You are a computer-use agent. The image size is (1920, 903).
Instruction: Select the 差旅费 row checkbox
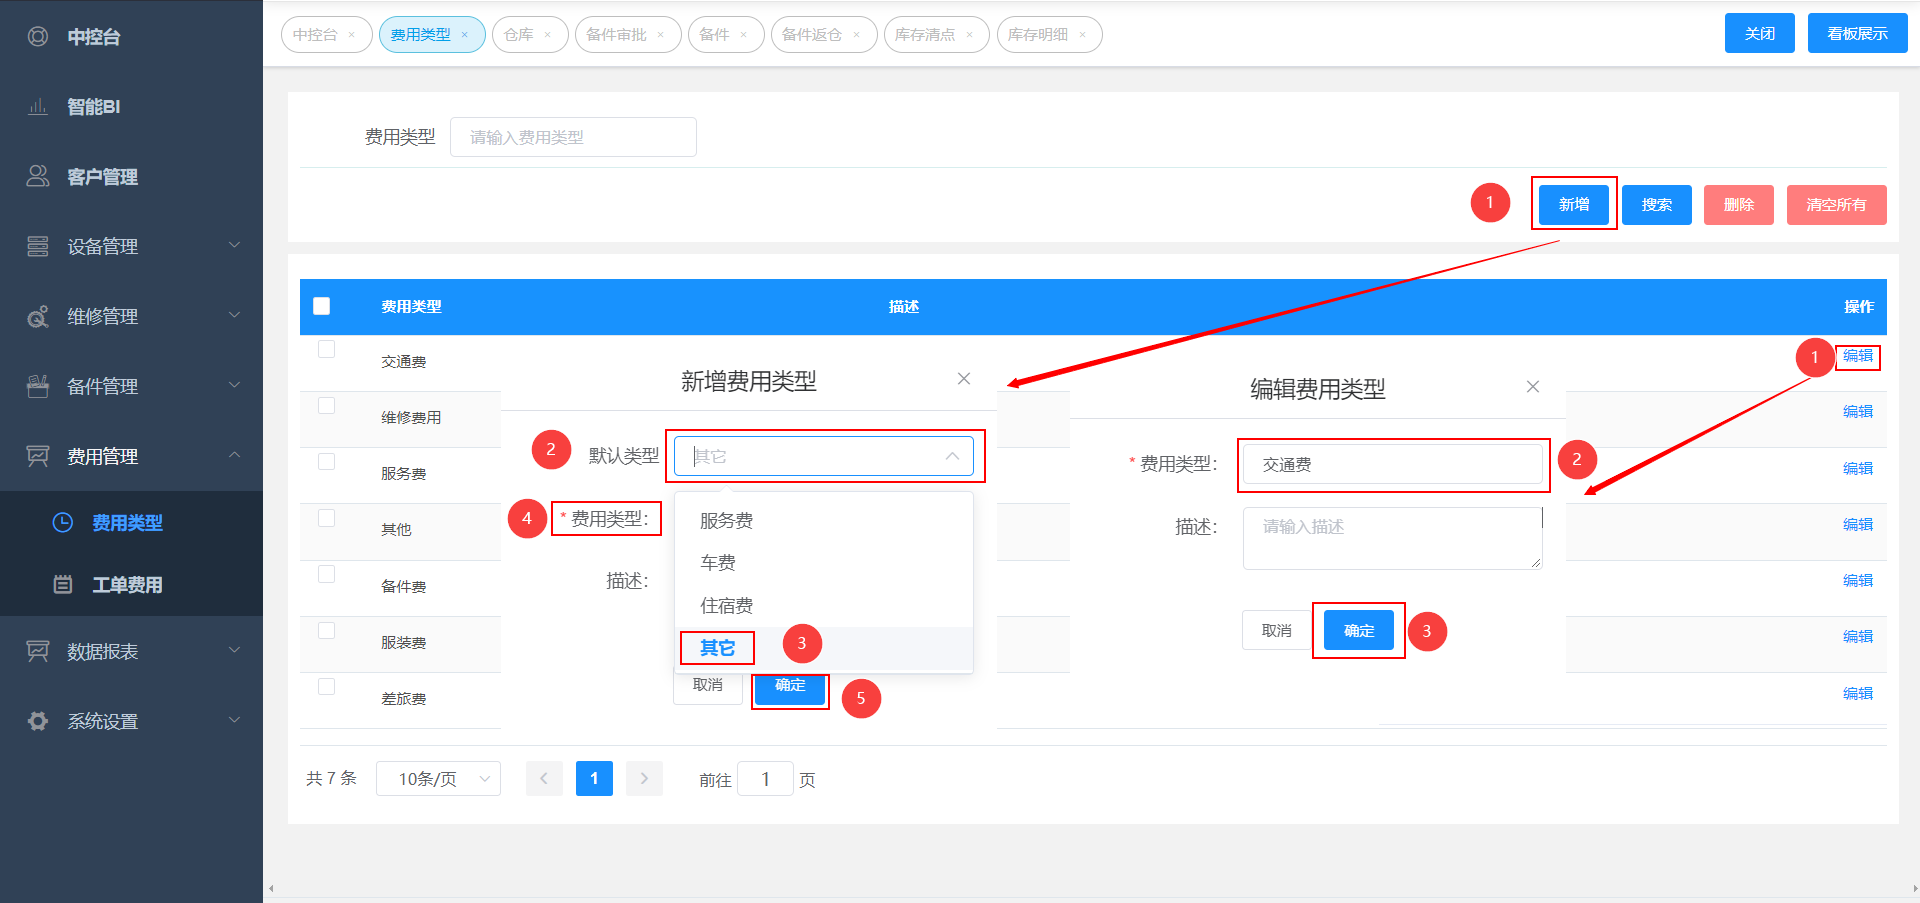(326, 686)
